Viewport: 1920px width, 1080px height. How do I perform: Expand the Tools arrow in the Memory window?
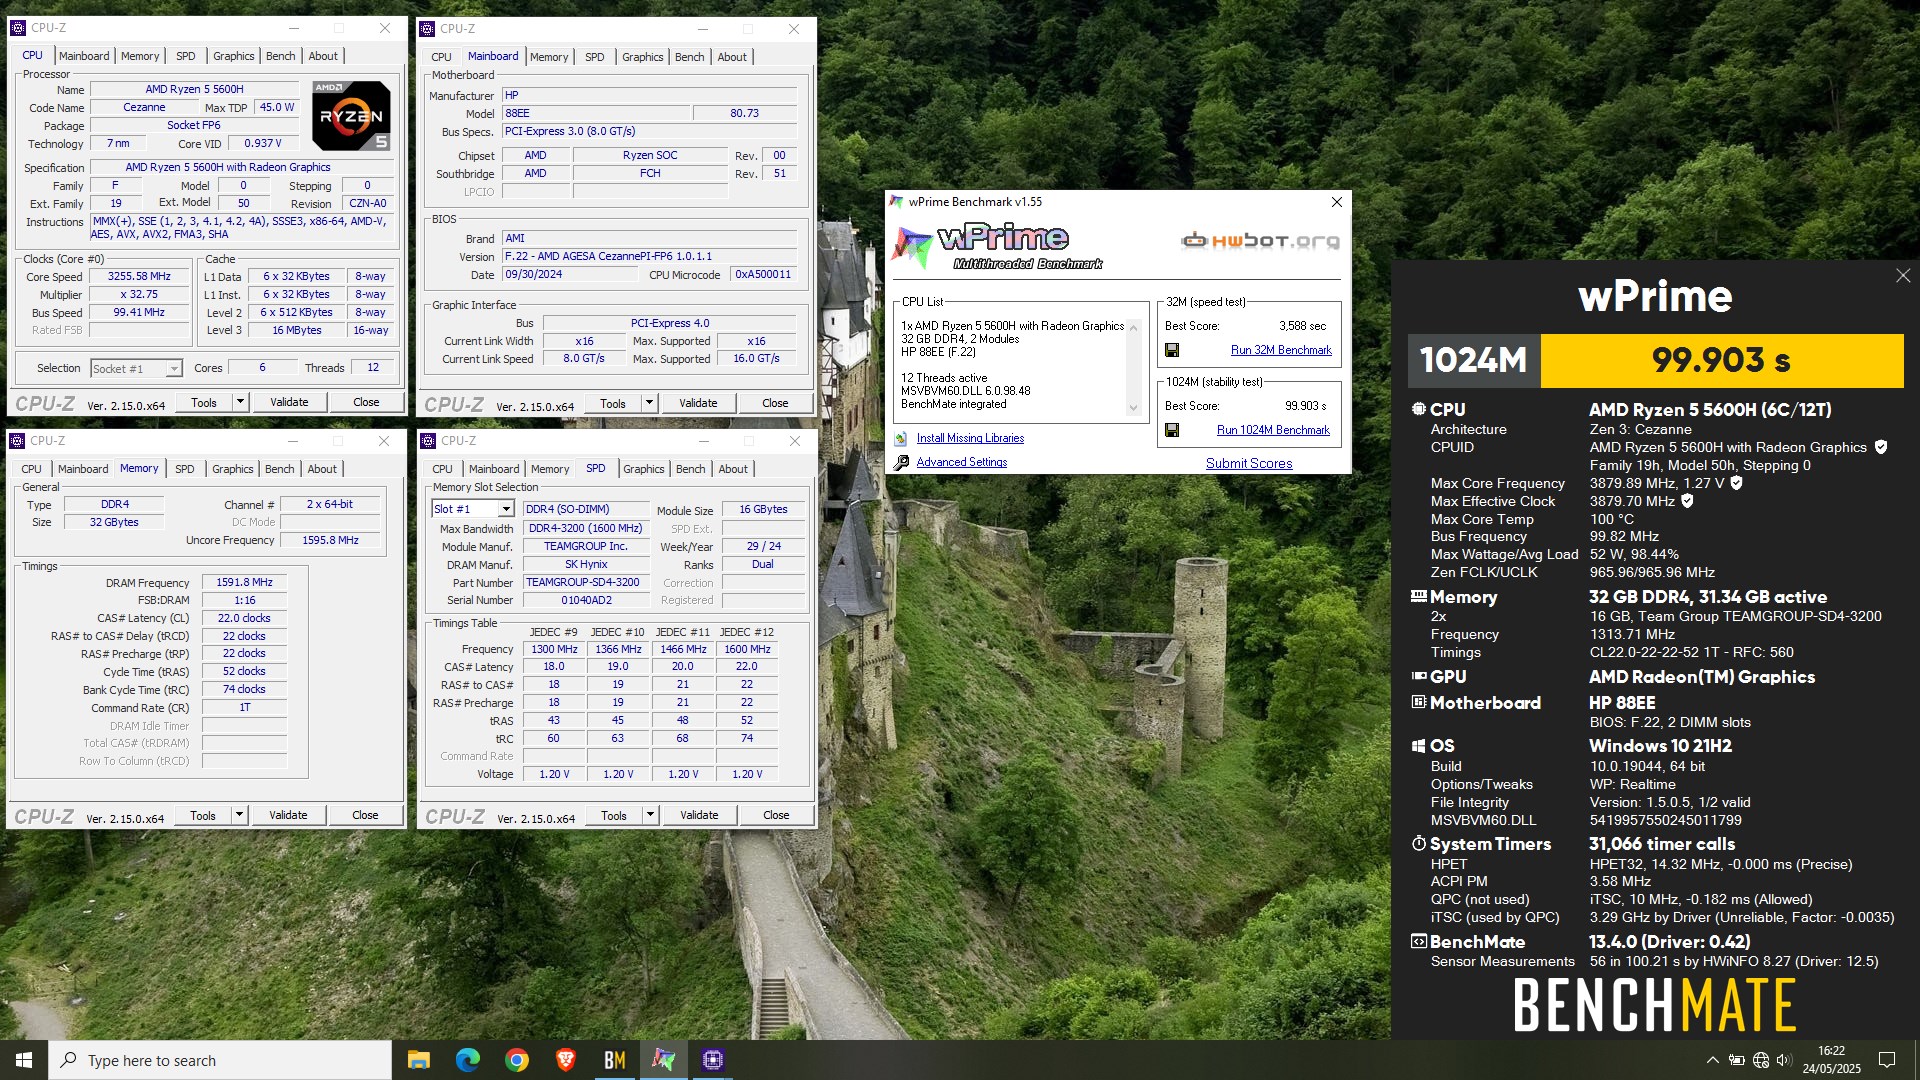point(239,815)
